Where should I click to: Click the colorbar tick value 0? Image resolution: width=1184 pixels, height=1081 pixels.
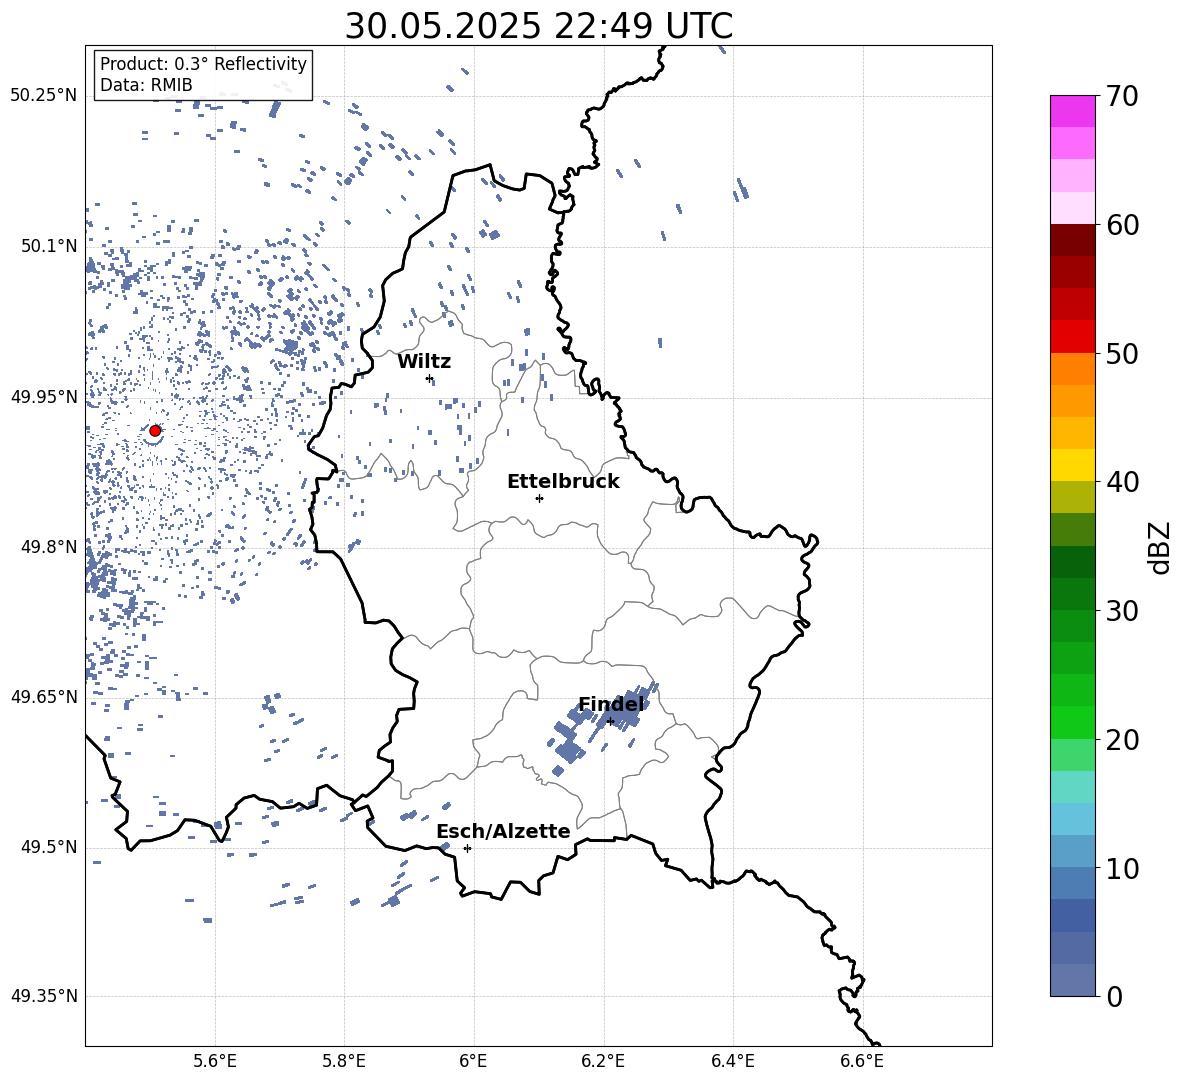(x=1114, y=996)
